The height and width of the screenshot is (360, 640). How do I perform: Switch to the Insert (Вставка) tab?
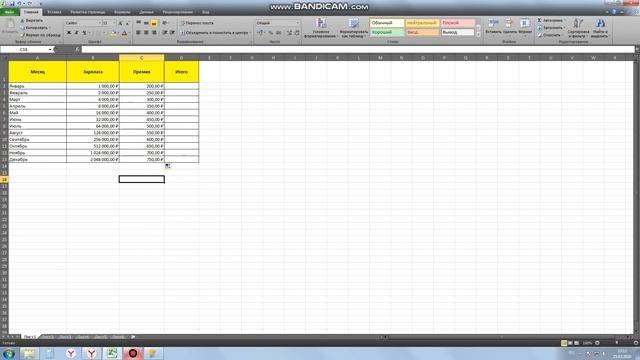click(x=54, y=12)
